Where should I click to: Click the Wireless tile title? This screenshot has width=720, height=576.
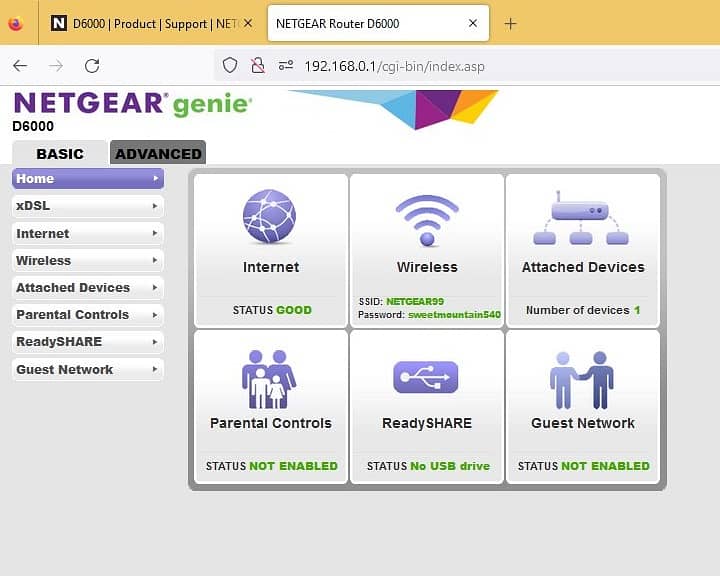[x=427, y=267]
